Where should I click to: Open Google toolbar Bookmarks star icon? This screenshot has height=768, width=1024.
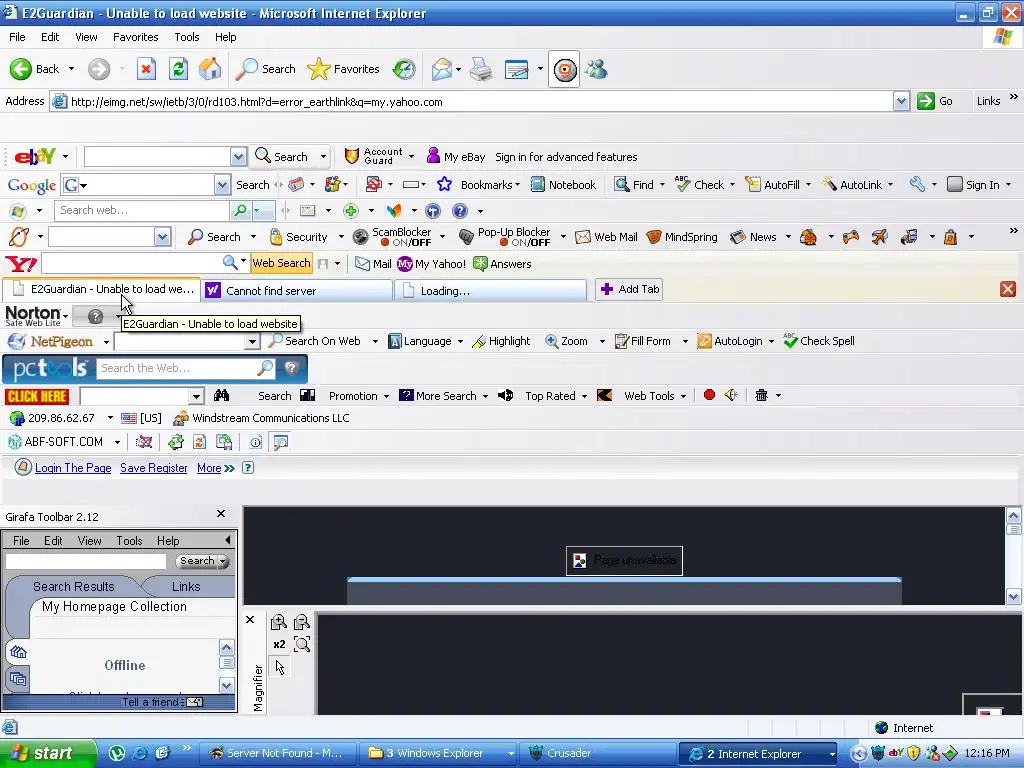pos(444,185)
